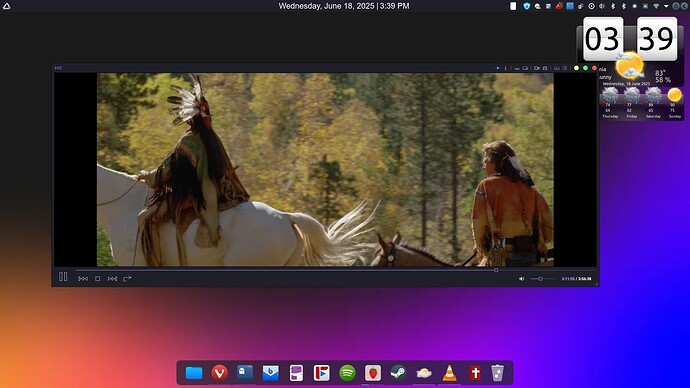The height and width of the screenshot is (388, 690).
Task: Open the blue Files folder in the dock
Action: [x=194, y=373]
